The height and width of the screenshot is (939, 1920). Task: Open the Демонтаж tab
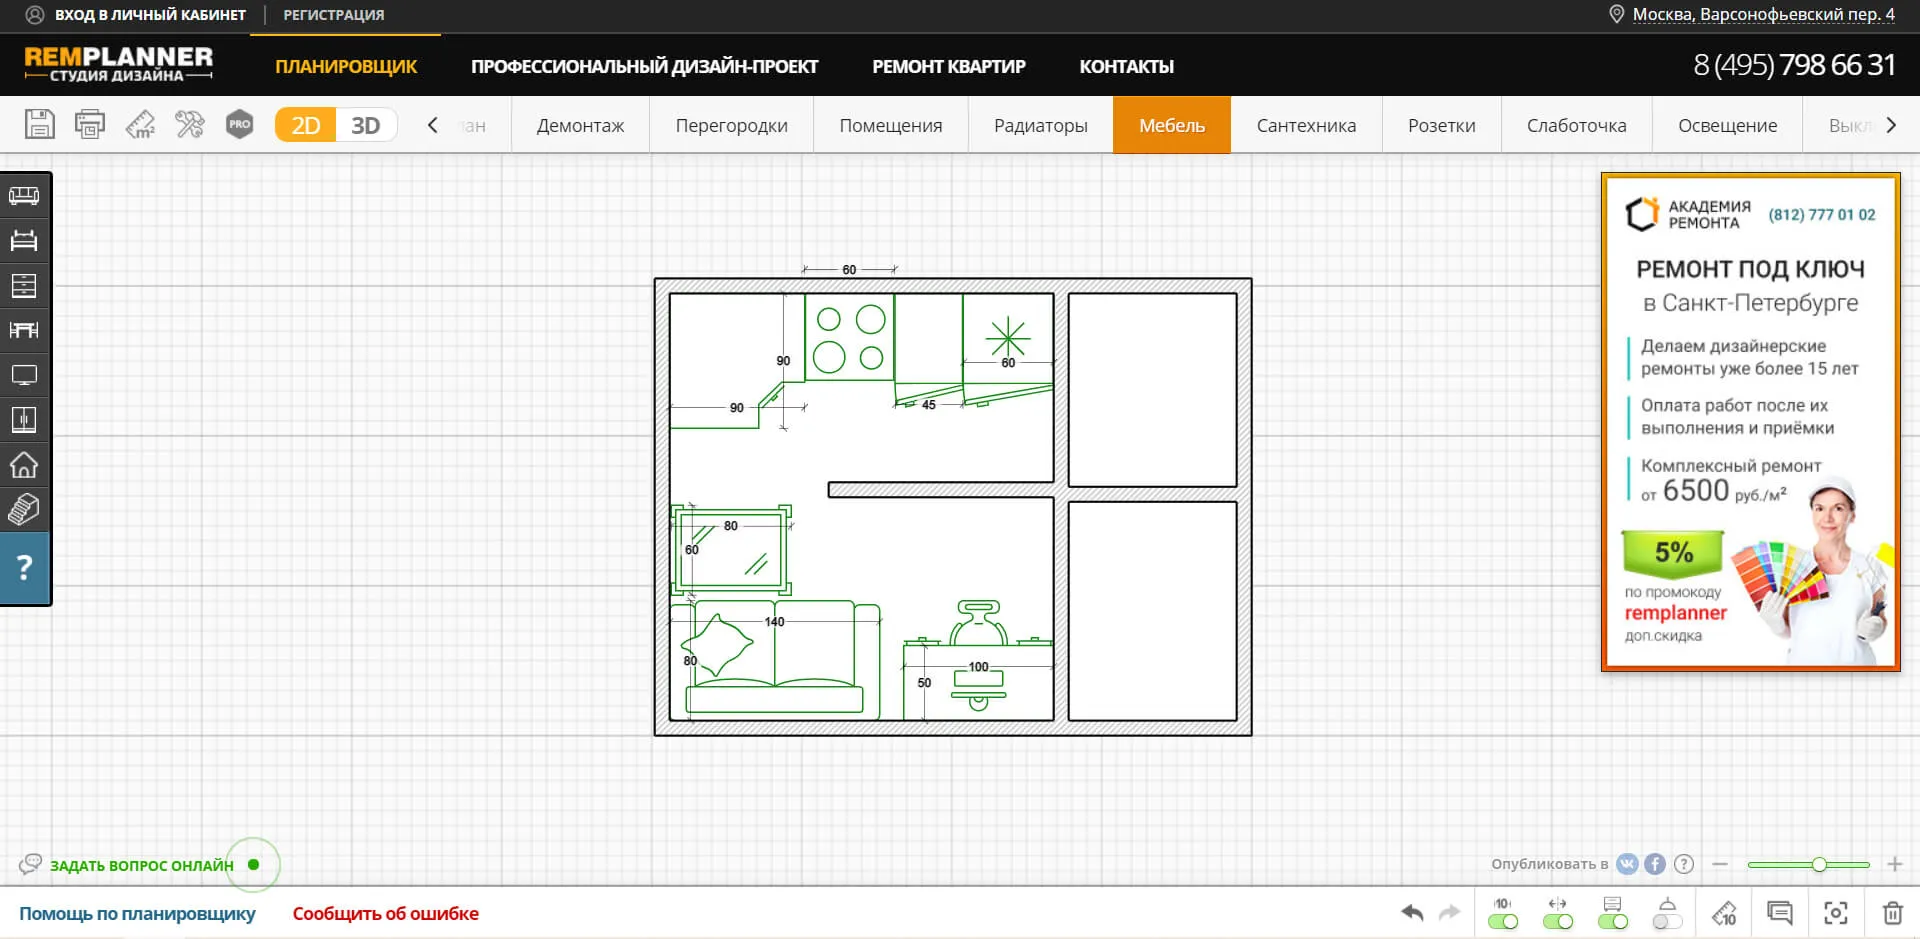(580, 125)
